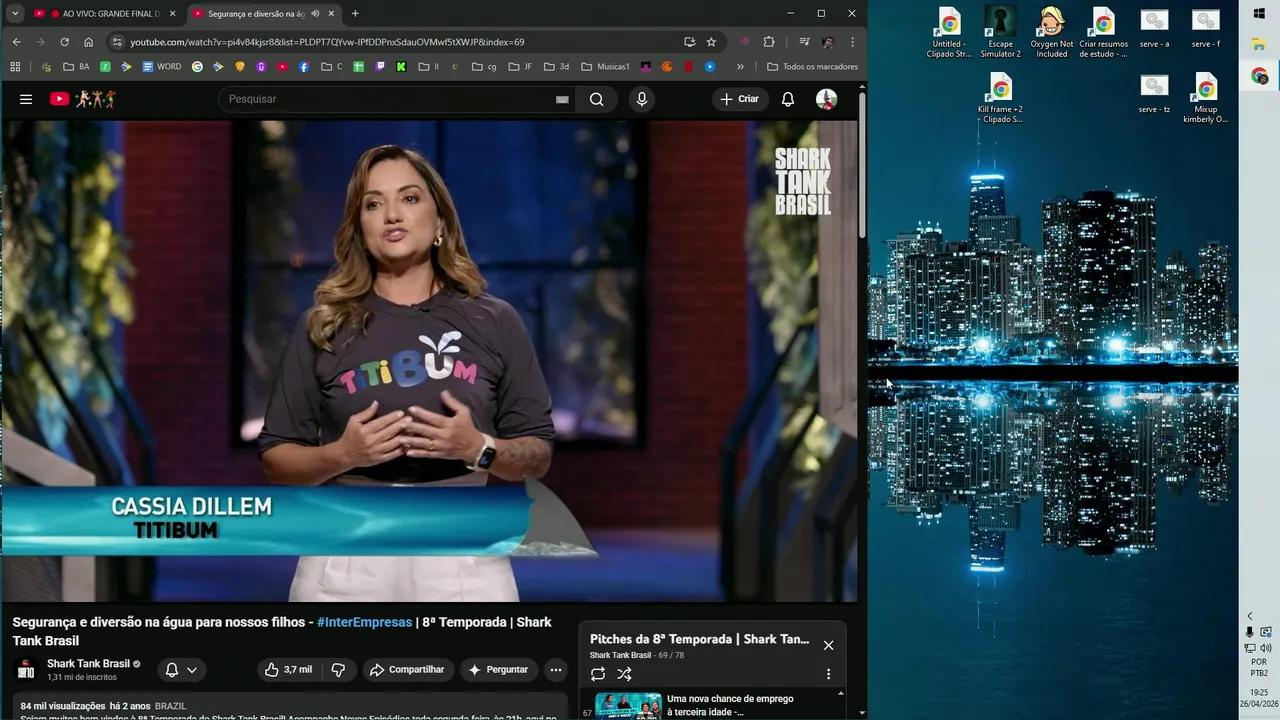Mute the tab via speaker icon
1280x720 pixels.
point(315,14)
